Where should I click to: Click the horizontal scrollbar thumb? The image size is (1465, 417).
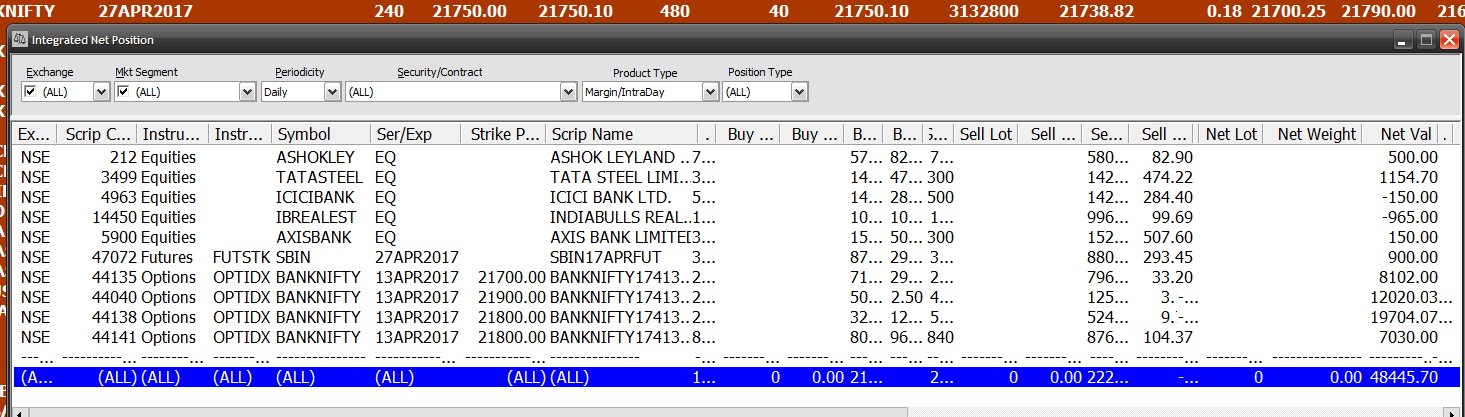click(466, 412)
